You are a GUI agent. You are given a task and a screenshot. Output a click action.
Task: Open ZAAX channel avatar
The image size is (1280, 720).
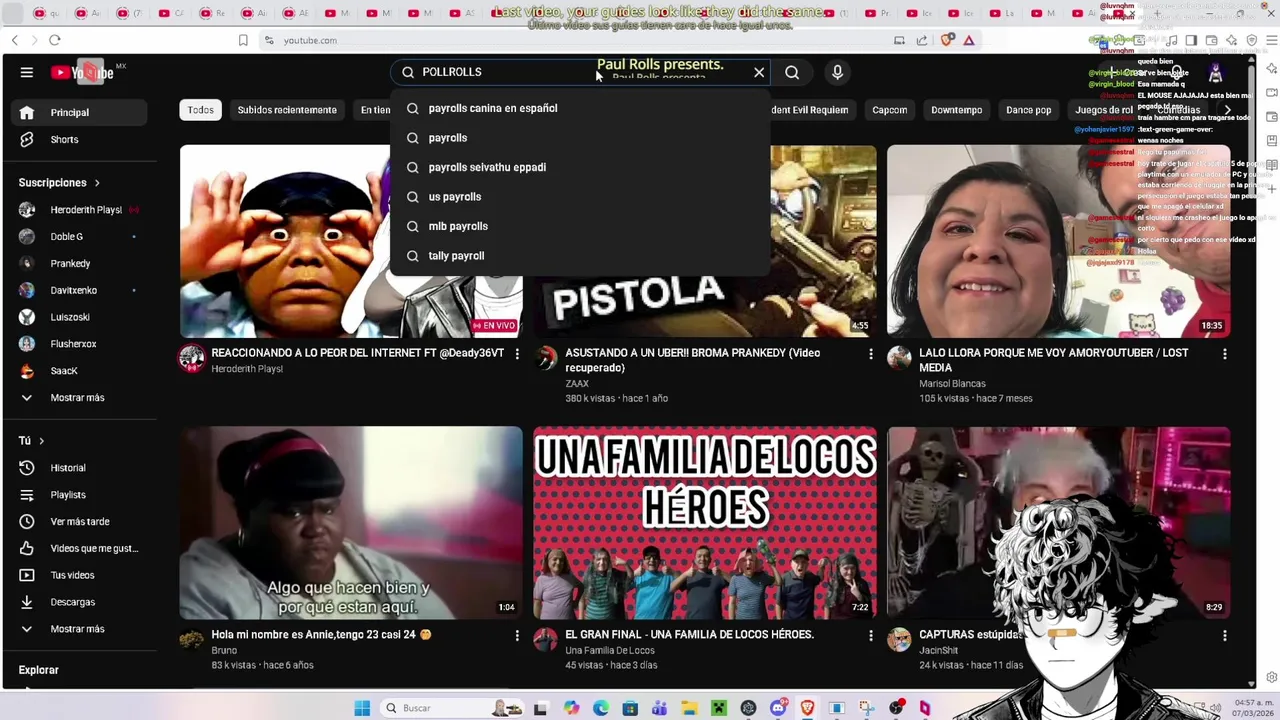coord(546,358)
